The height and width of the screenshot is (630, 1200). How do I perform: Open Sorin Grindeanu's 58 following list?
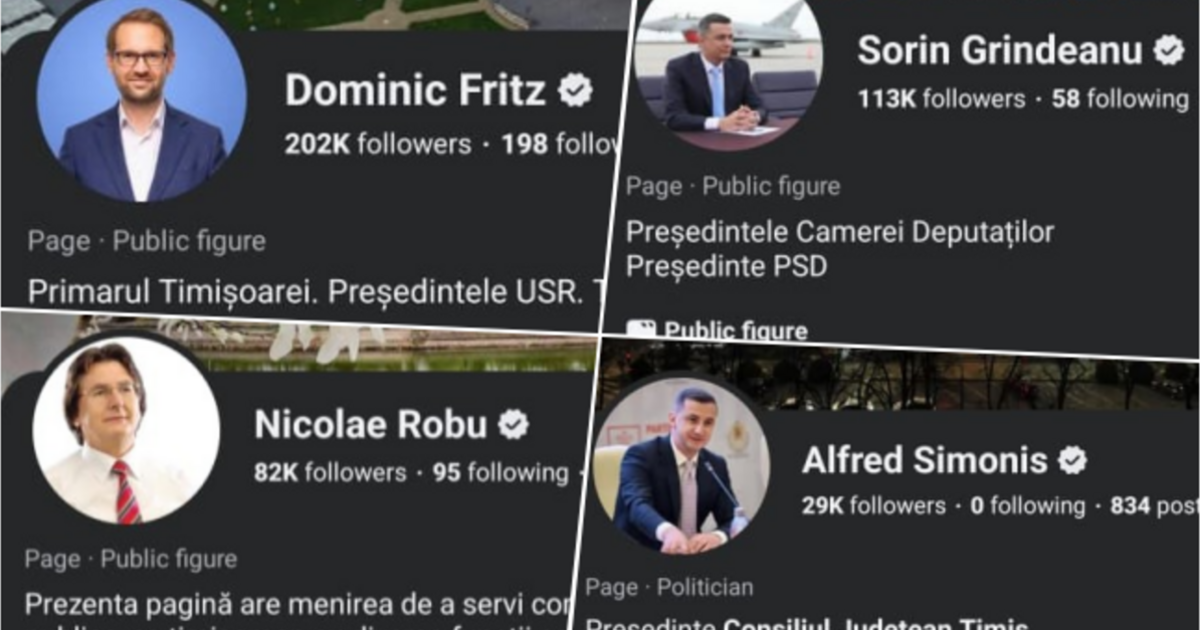(1119, 99)
